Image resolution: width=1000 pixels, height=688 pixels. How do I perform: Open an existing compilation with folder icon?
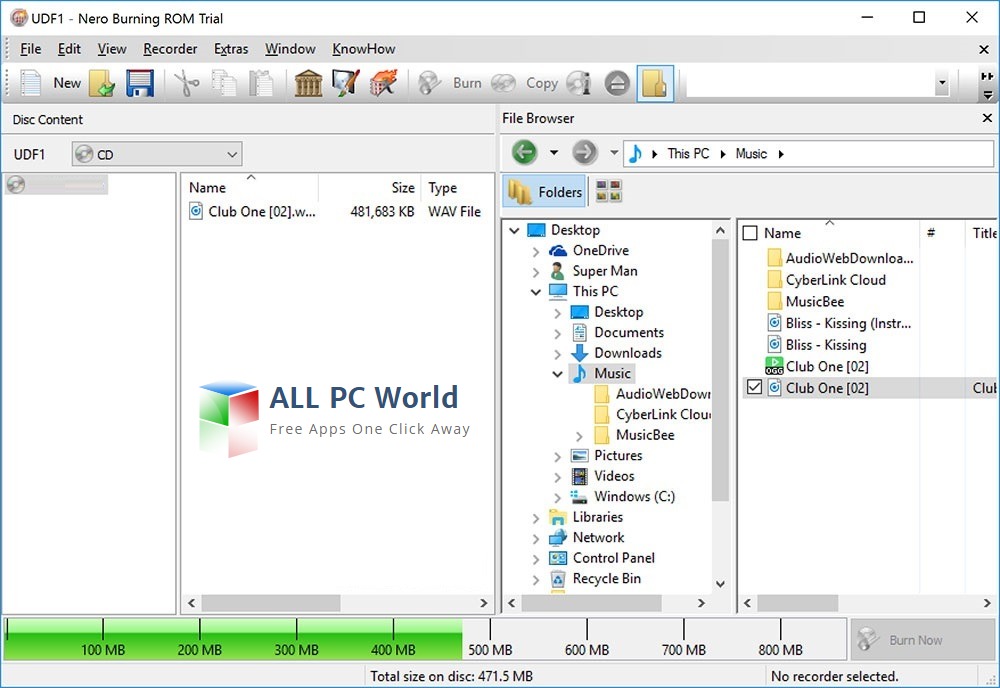(x=102, y=83)
